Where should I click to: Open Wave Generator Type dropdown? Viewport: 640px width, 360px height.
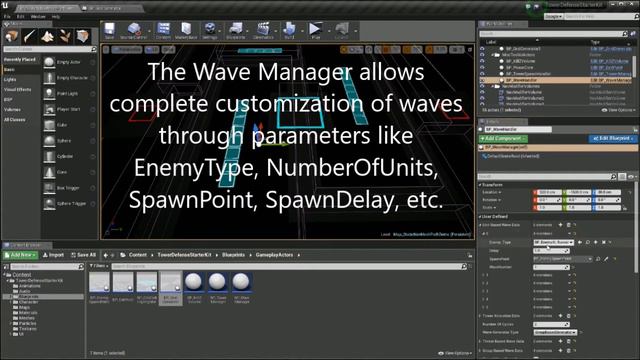tap(555, 333)
